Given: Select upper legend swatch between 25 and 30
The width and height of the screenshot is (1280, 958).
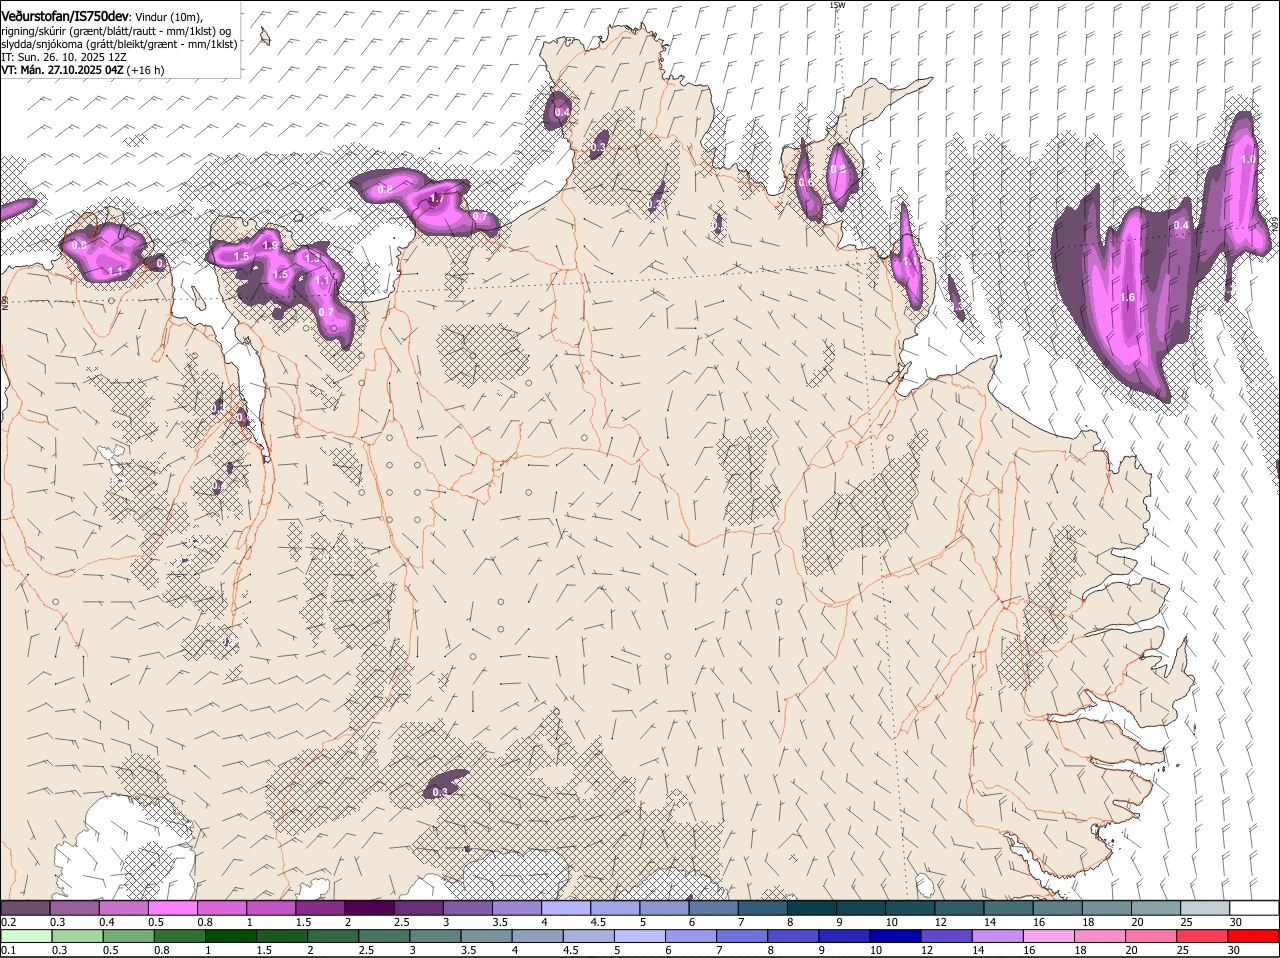Looking at the screenshot, I should (x=1205, y=908).
